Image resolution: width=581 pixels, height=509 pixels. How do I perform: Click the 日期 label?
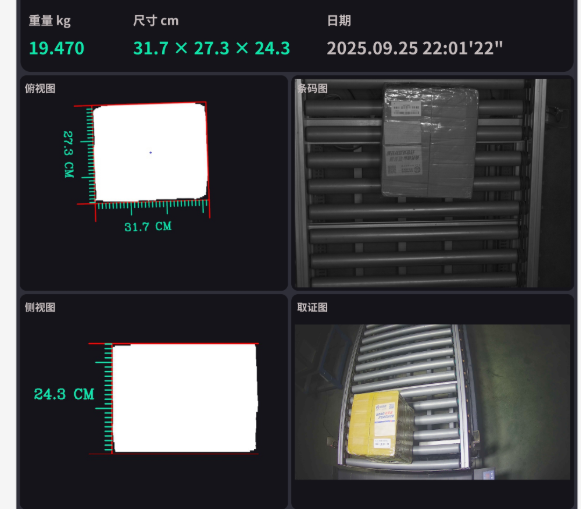tap(339, 21)
